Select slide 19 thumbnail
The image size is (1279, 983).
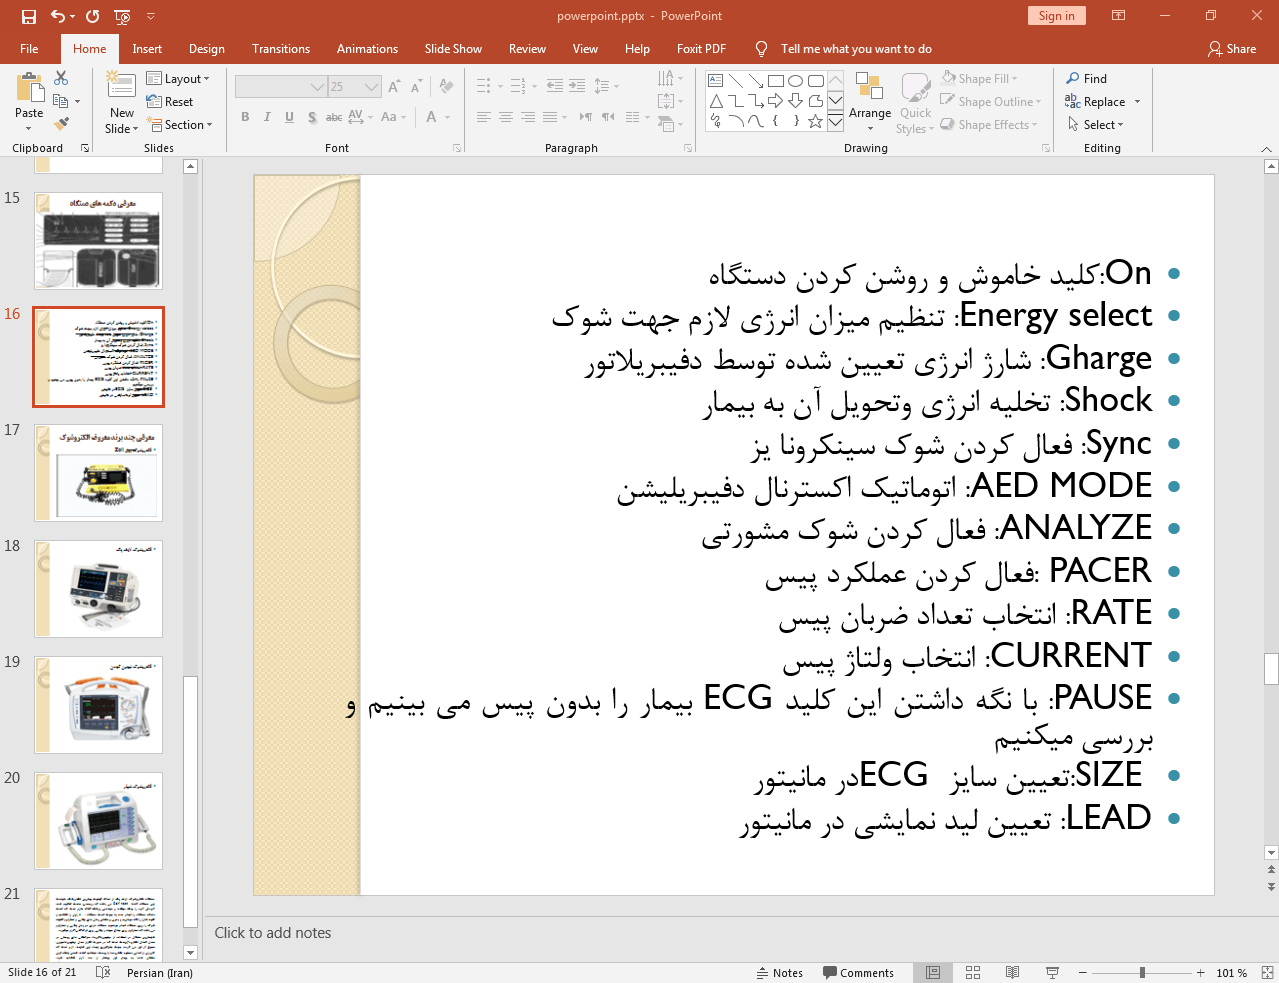98,704
